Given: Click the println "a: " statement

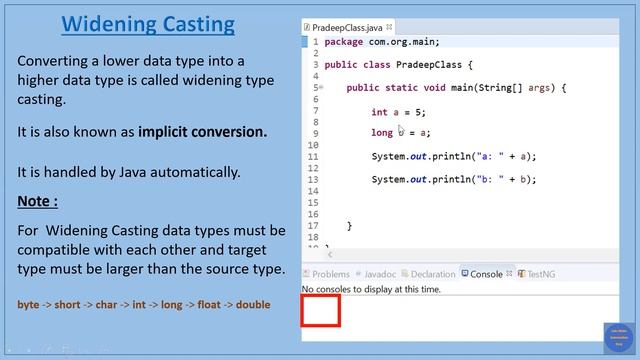Looking at the screenshot, I should (x=454, y=156).
